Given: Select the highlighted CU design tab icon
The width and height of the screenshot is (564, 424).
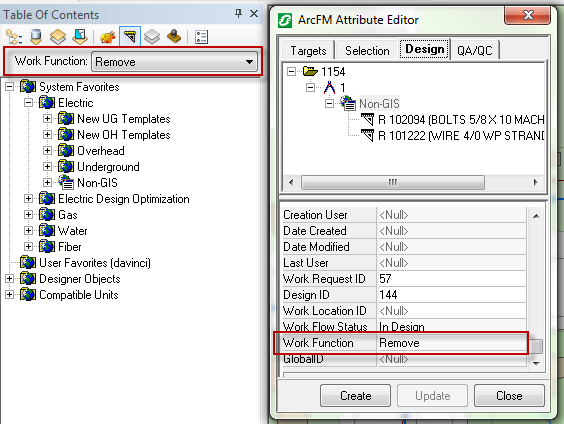Looking at the screenshot, I should (130, 37).
